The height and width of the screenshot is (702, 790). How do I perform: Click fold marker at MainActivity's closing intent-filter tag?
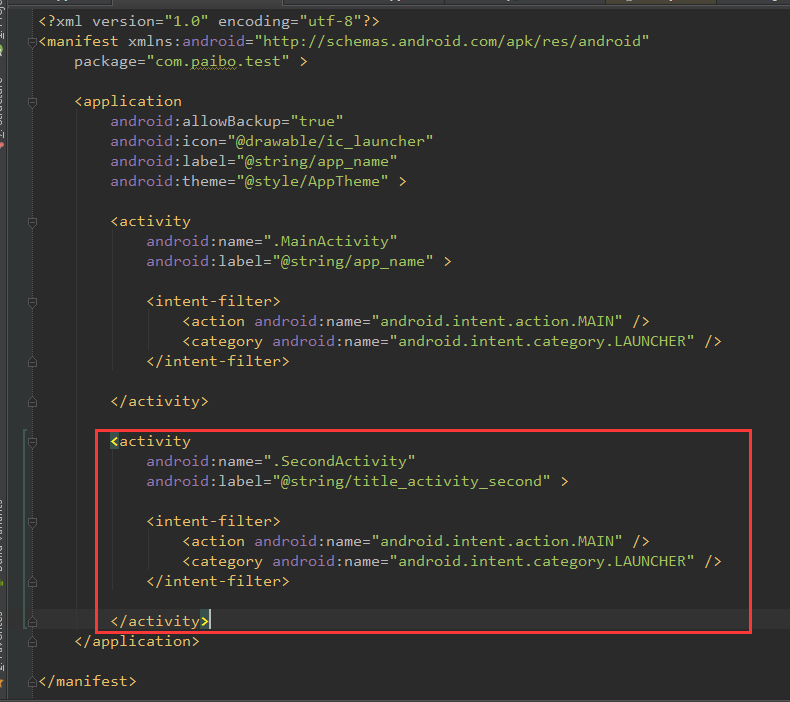coord(32,362)
